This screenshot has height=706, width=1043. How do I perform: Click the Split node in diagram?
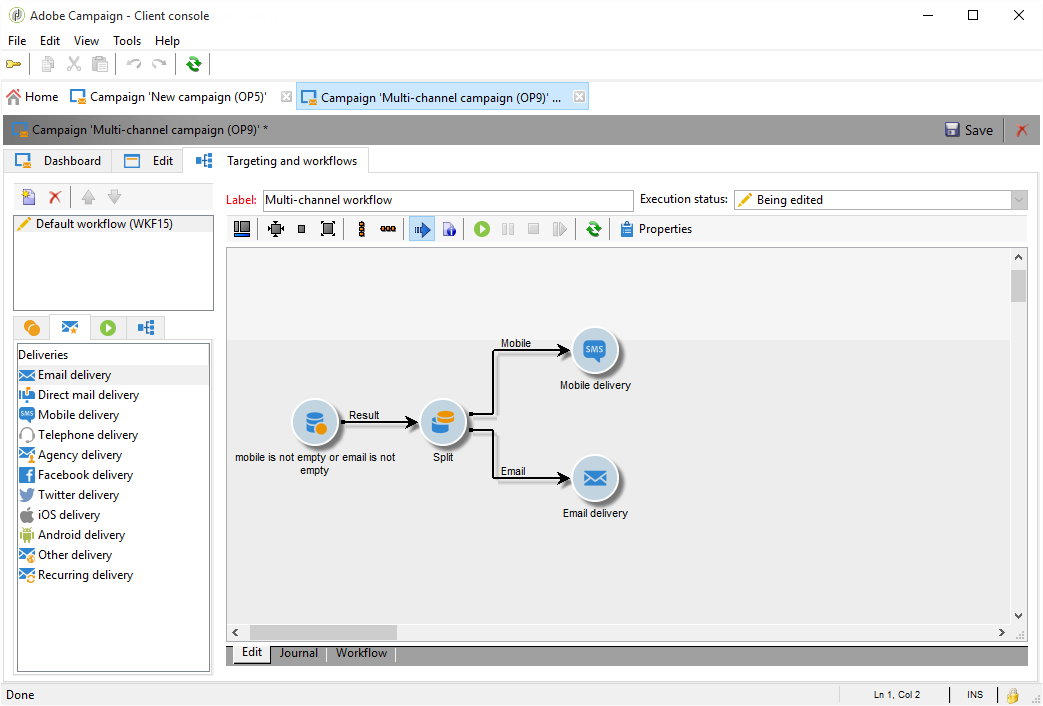click(443, 422)
